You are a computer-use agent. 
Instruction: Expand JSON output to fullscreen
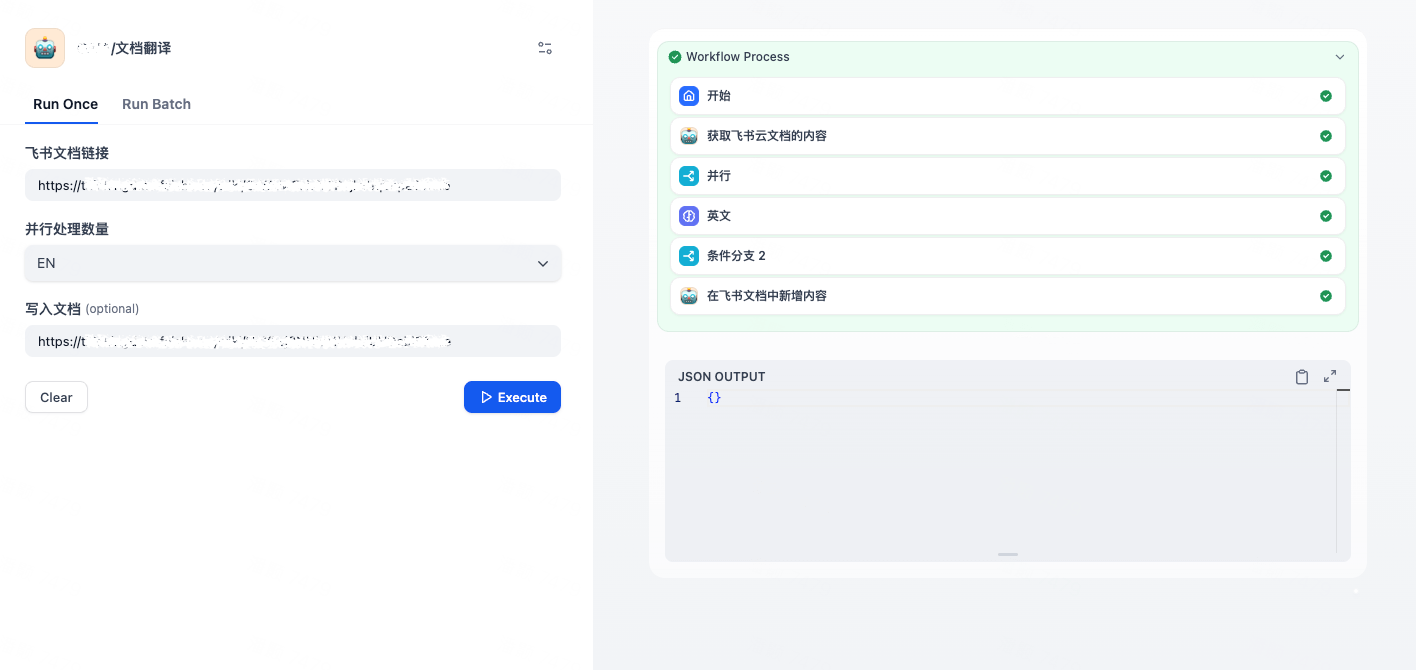[1329, 376]
